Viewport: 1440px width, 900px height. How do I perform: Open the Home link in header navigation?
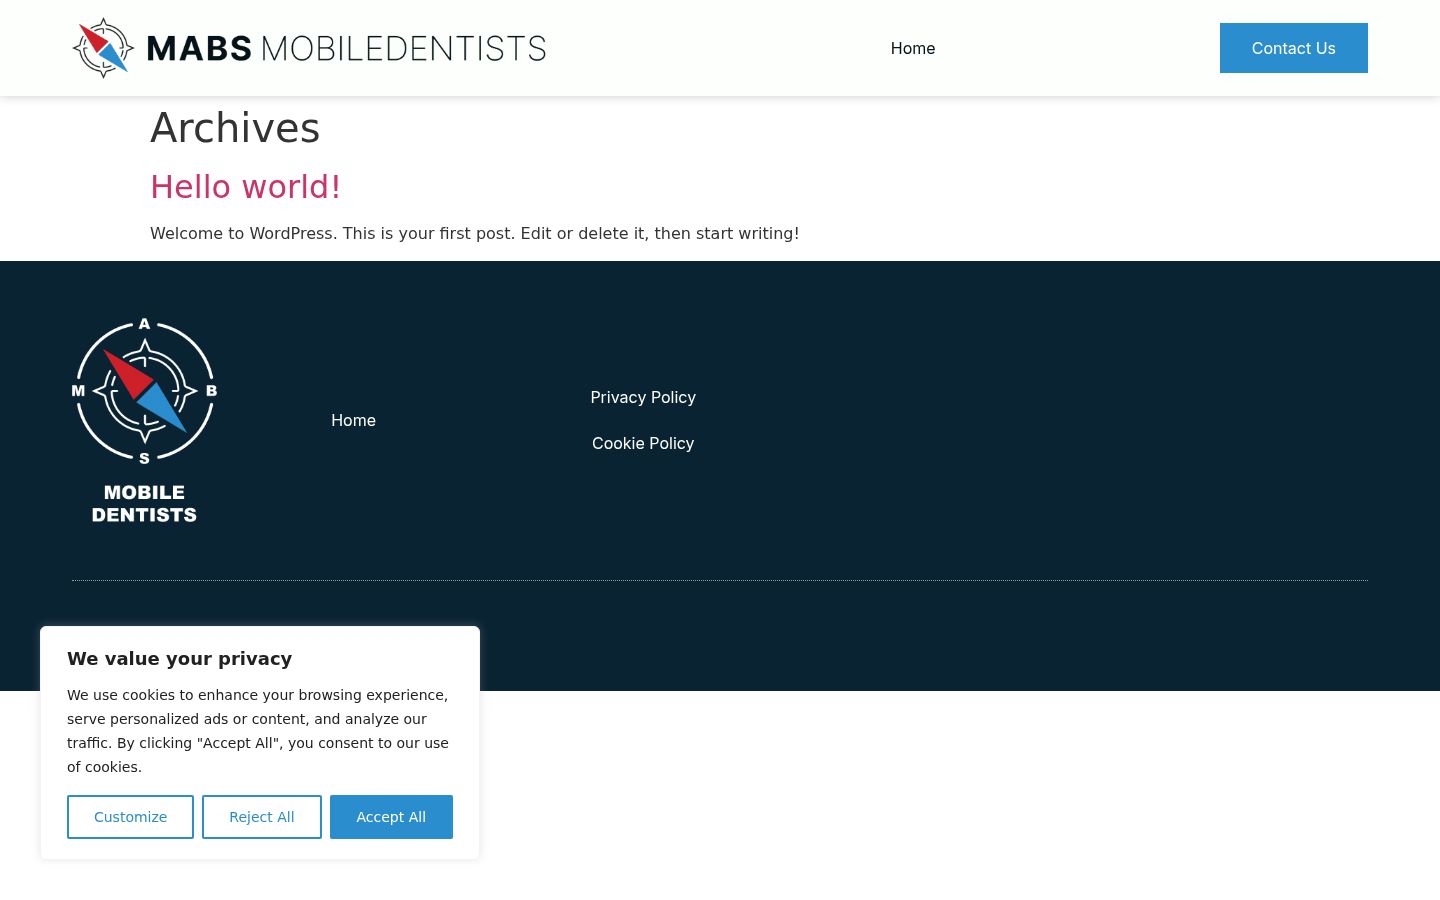pyautogui.click(x=913, y=48)
